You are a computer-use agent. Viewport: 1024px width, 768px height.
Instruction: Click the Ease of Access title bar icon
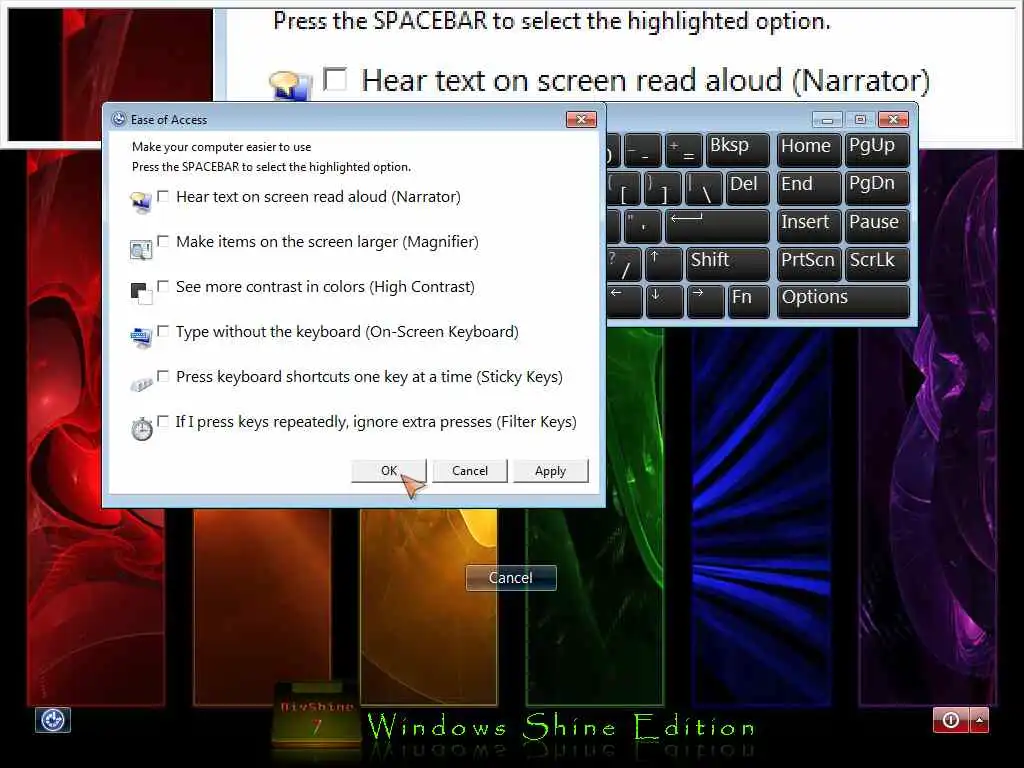[119, 119]
